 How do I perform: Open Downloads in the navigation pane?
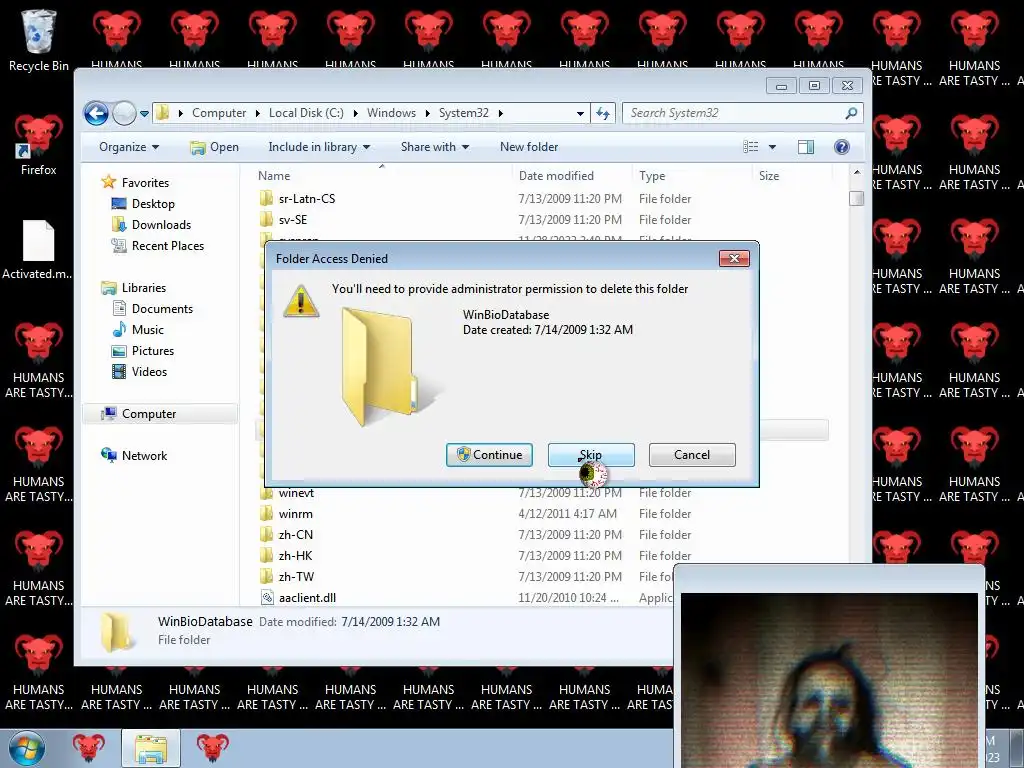[152, 225]
